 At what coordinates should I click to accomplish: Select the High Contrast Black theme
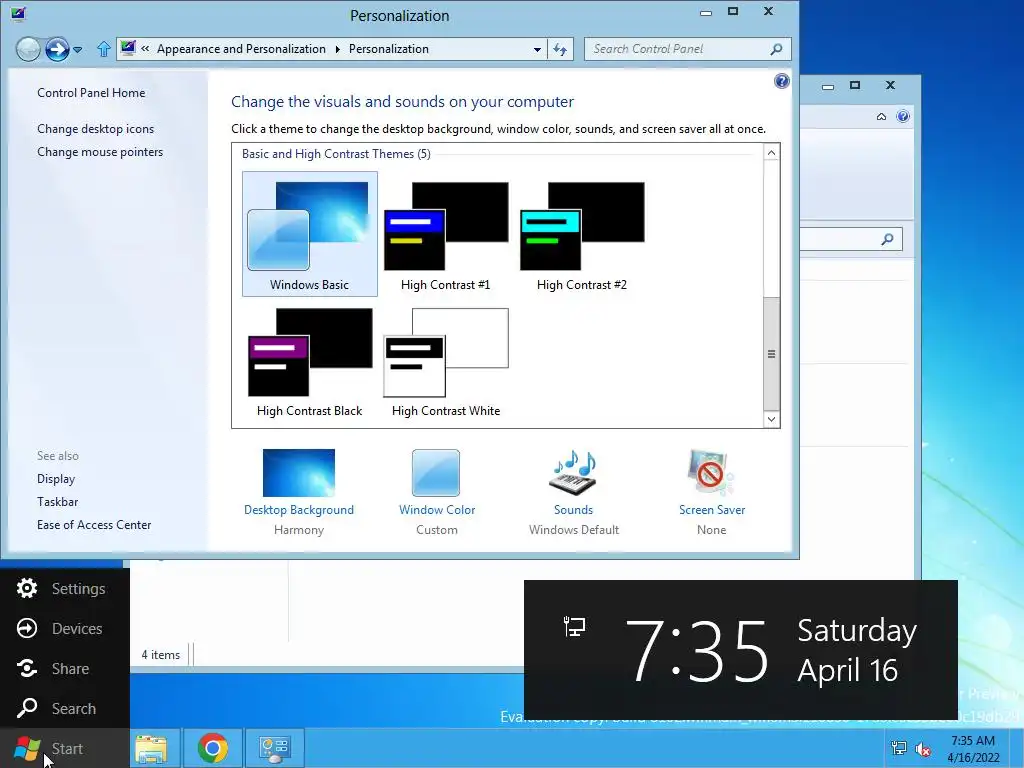[x=310, y=360]
